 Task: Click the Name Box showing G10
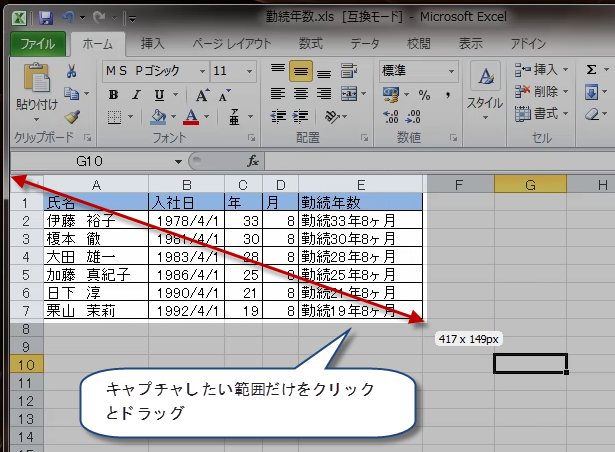point(95,160)
